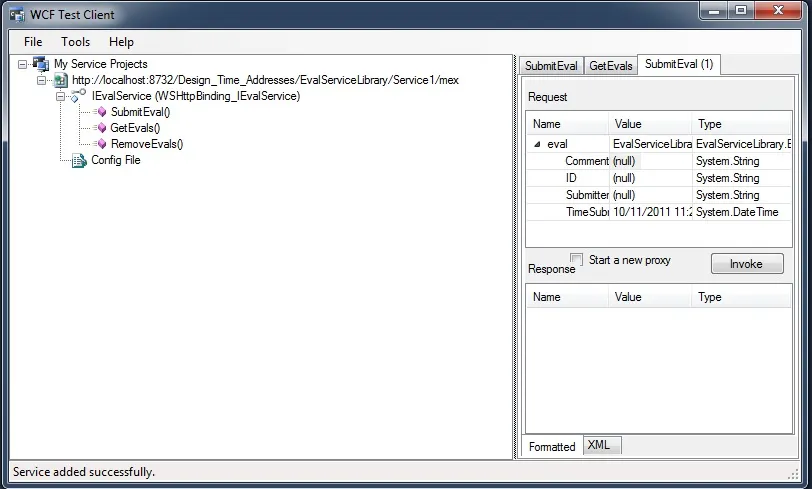This screenshot has height=489, width=812.
Task: Click the Request grid Type column header
Action: [741, 124]
